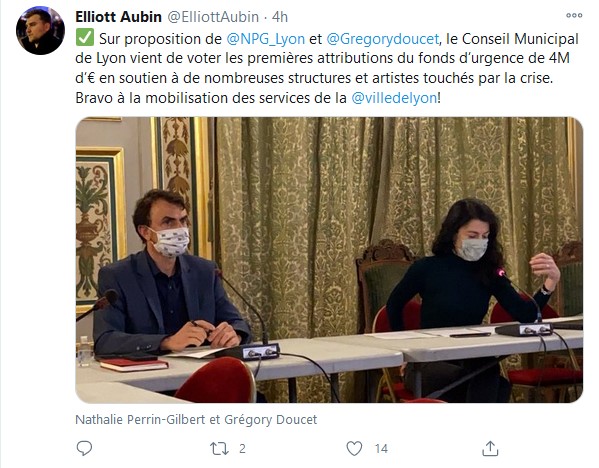Enlarge the council meeting photo
The height and width of the screenshot is (468, 599).
[329, 260]
